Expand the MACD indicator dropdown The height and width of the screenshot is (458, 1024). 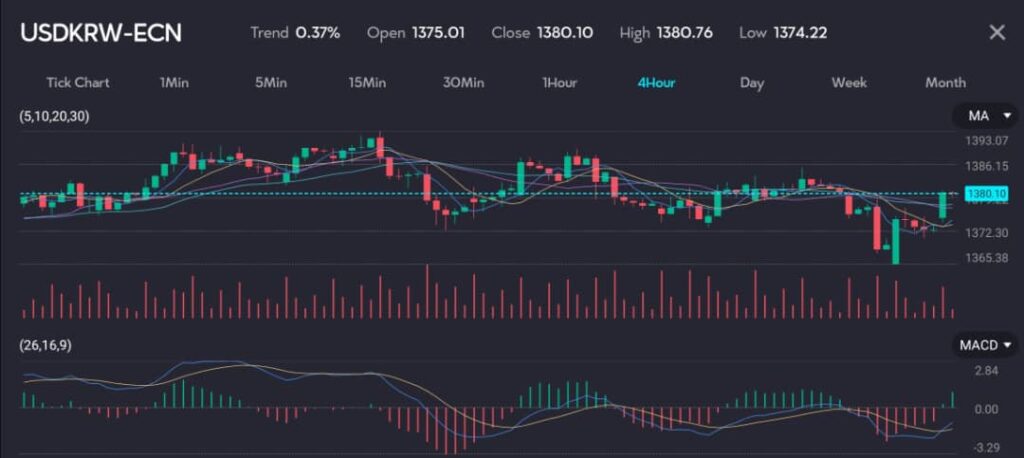[985, 345]
